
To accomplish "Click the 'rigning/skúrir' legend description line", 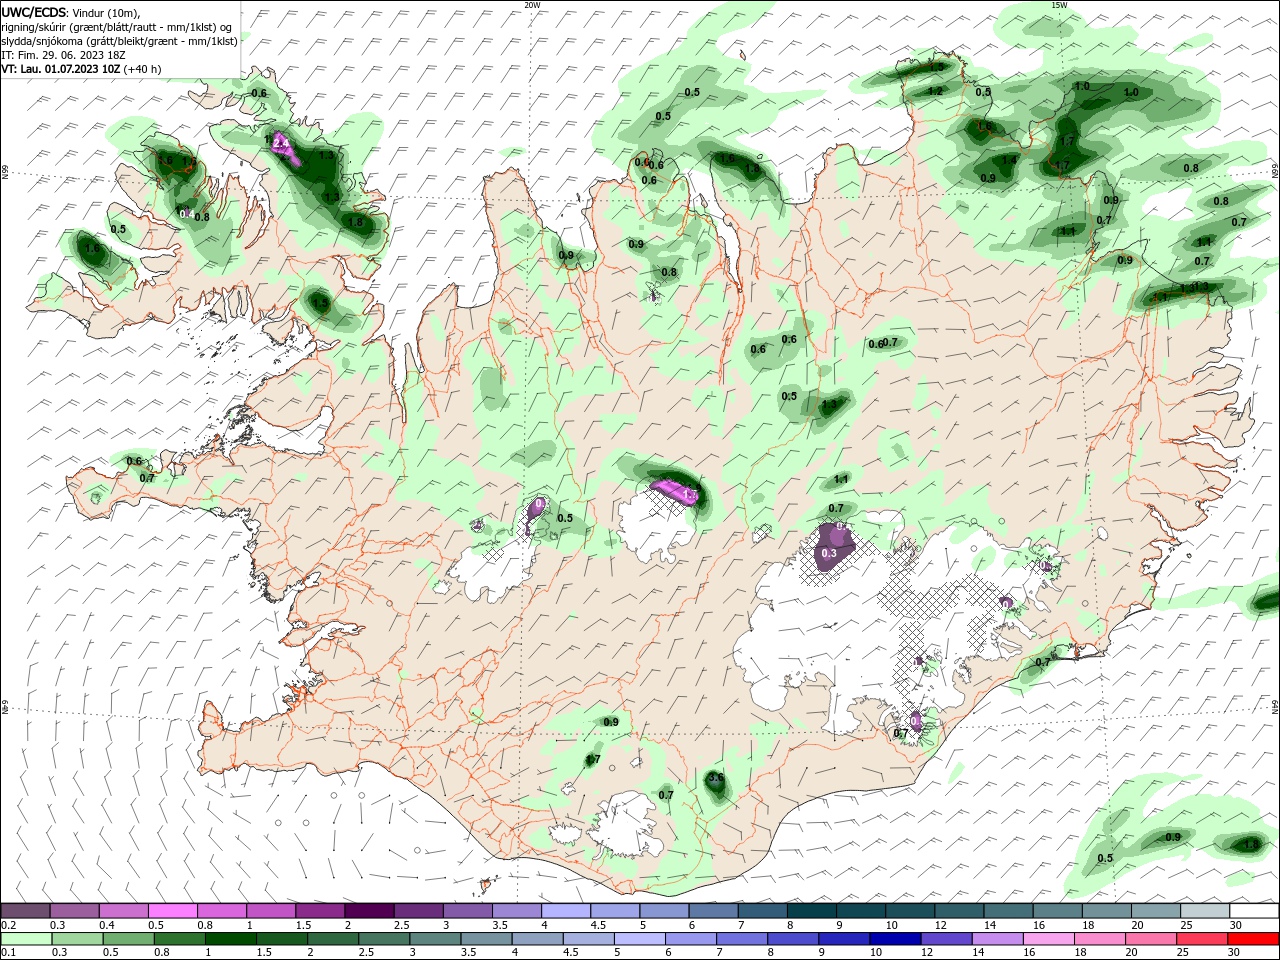I will coord(116,27).
